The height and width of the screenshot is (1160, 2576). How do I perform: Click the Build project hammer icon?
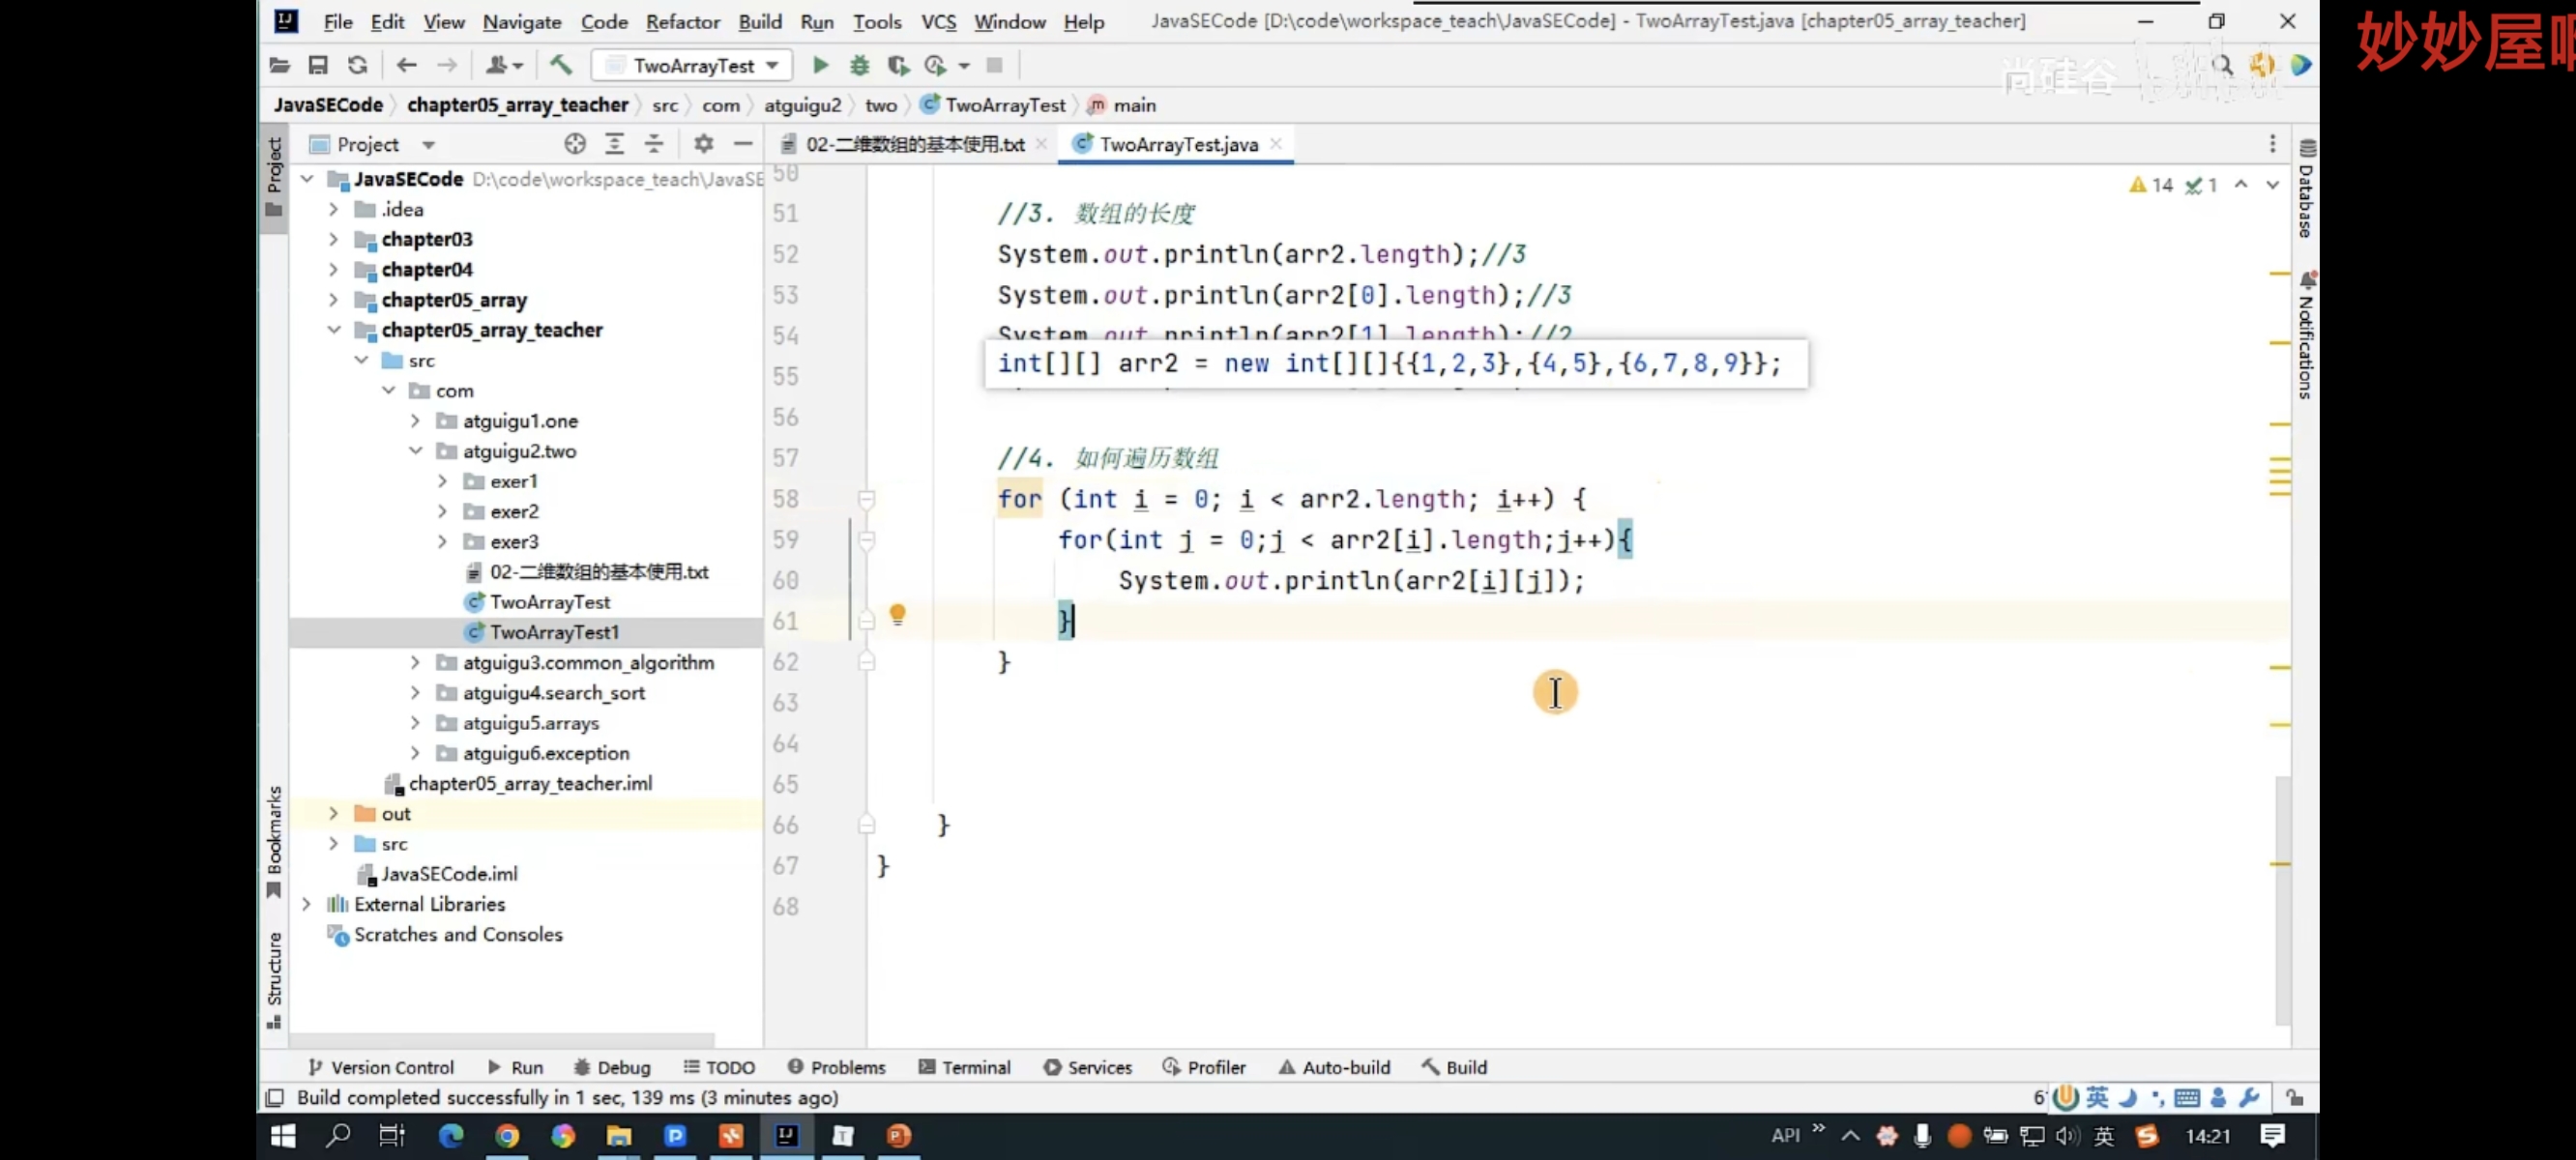pos(561,66)
